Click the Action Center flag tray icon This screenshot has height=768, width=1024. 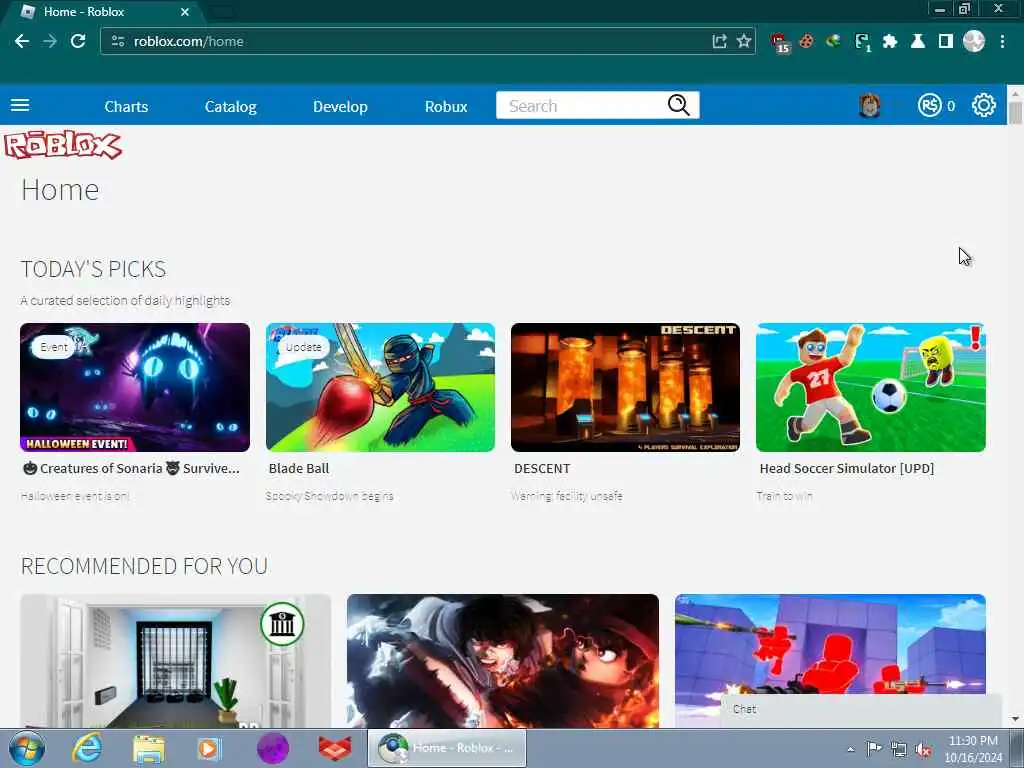[x=874, y=749]
